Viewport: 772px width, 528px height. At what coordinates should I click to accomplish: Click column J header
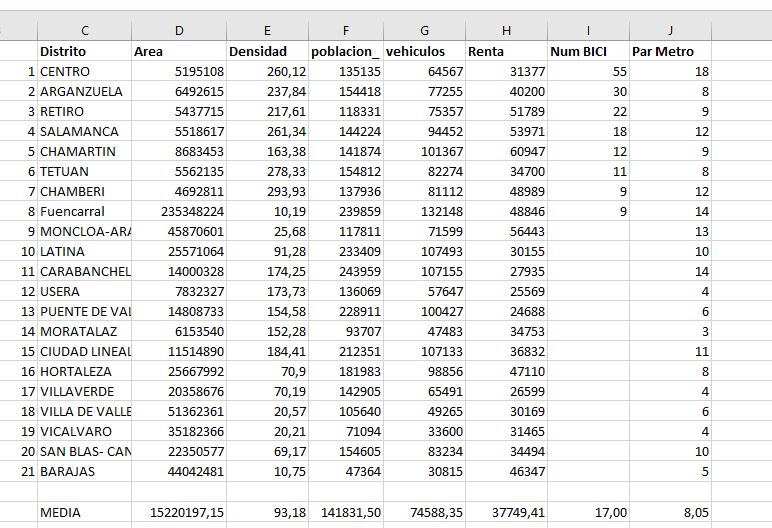pos(671,31)
